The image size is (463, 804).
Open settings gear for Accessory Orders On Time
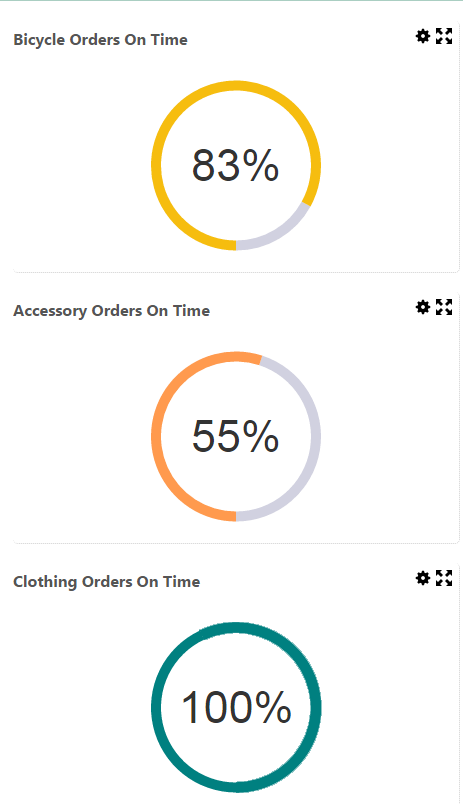(422, 307)
